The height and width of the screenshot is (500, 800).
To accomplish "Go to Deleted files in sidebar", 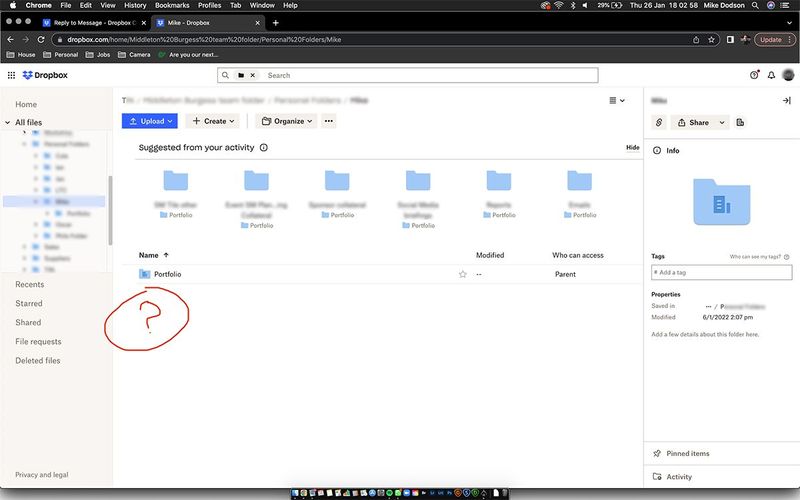I will 37,361.
